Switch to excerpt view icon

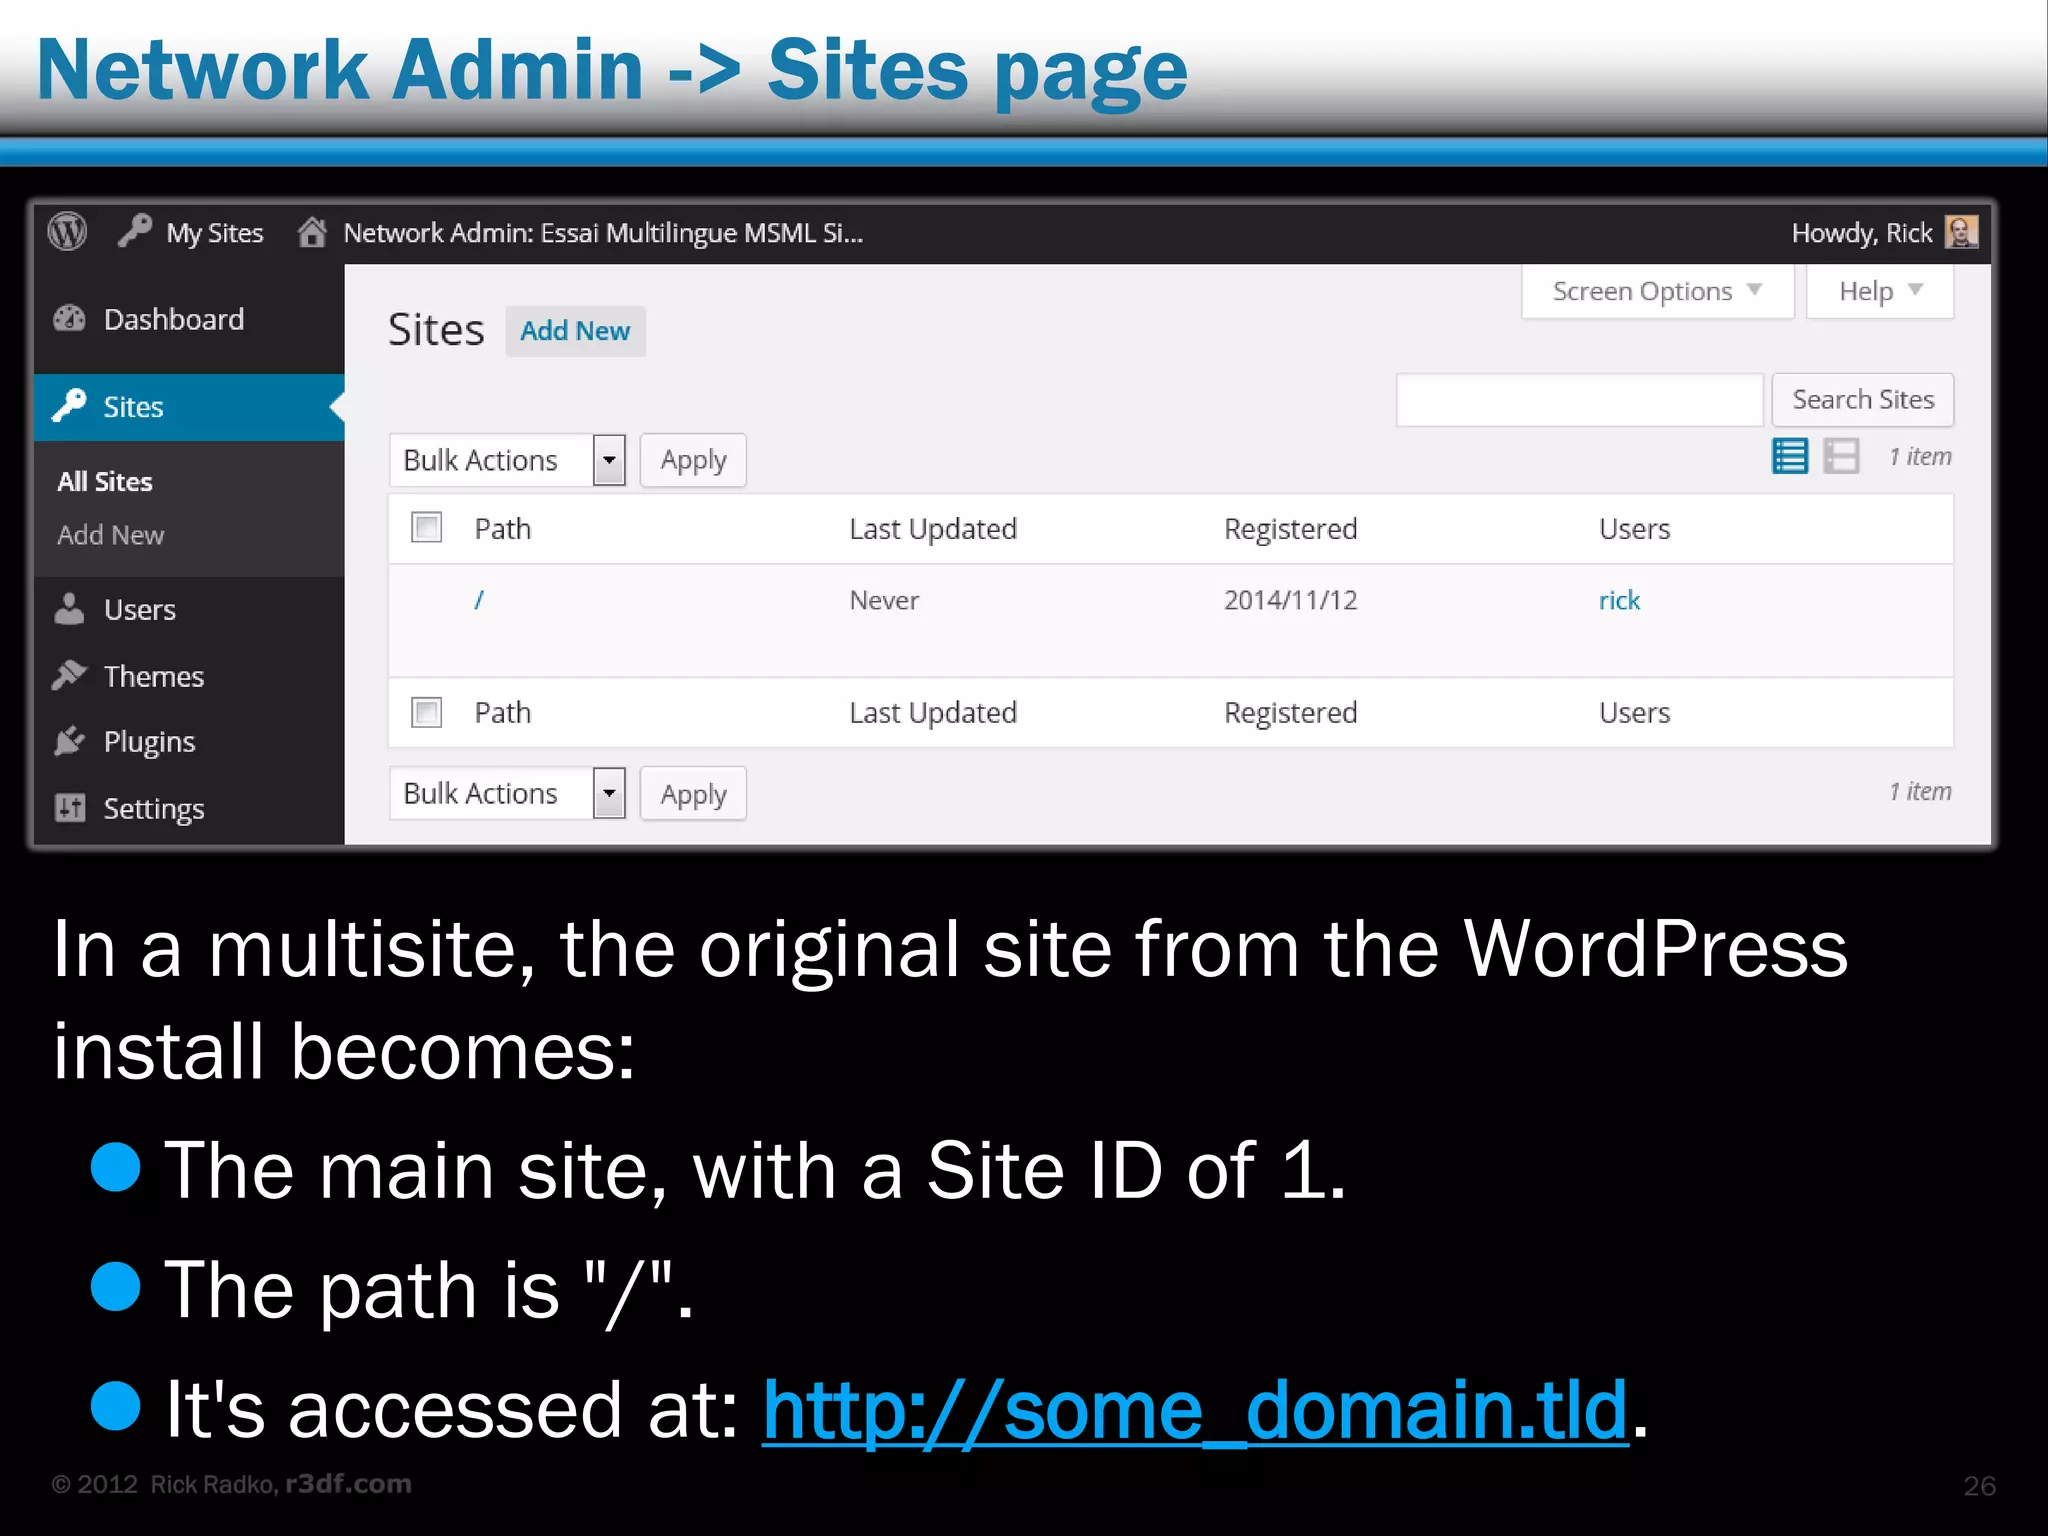click(x=1841, y=457)
